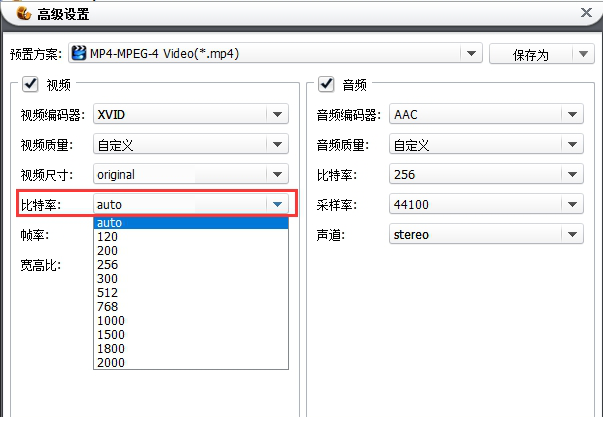Collapse the video bitrate auto dropdown arrow
The image size is (603, 433).
coord(277,205)
